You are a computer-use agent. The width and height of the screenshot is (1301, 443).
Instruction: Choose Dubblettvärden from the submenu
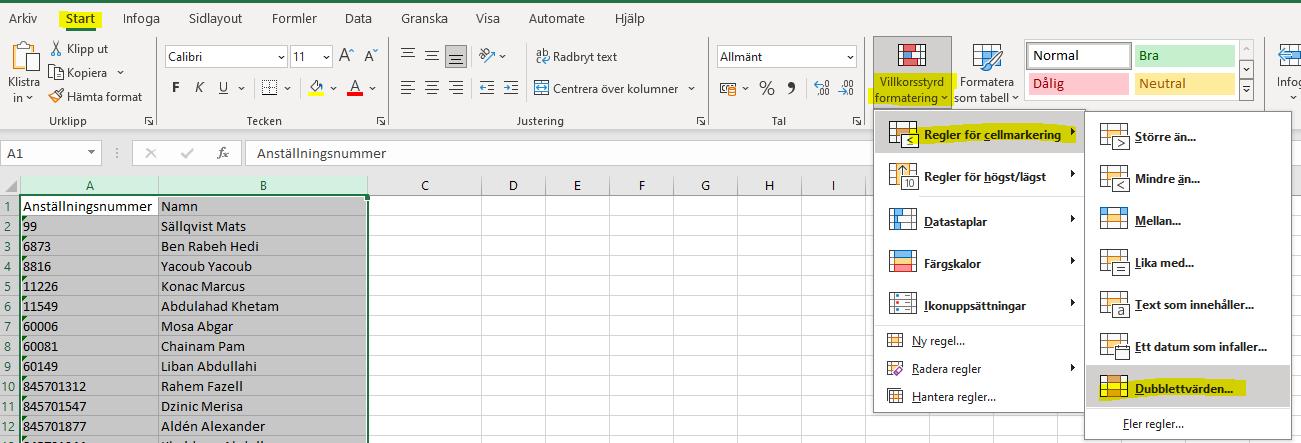coord(1185,388)
